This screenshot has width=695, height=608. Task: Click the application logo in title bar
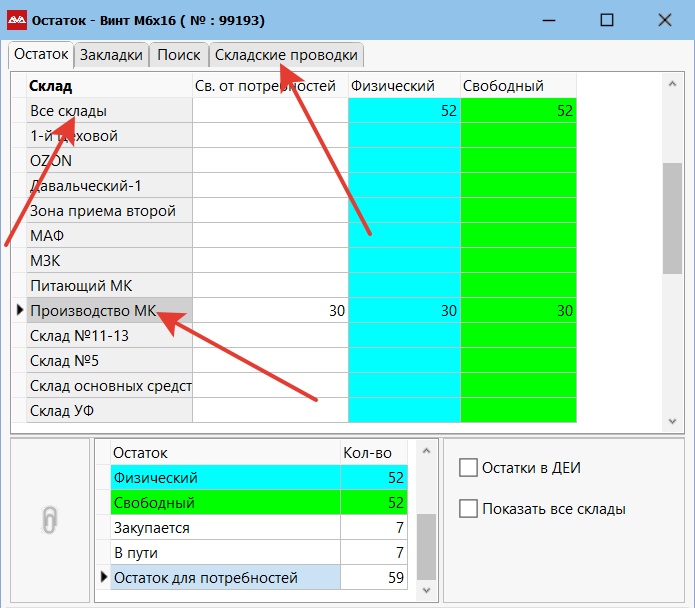coord(16,19)
